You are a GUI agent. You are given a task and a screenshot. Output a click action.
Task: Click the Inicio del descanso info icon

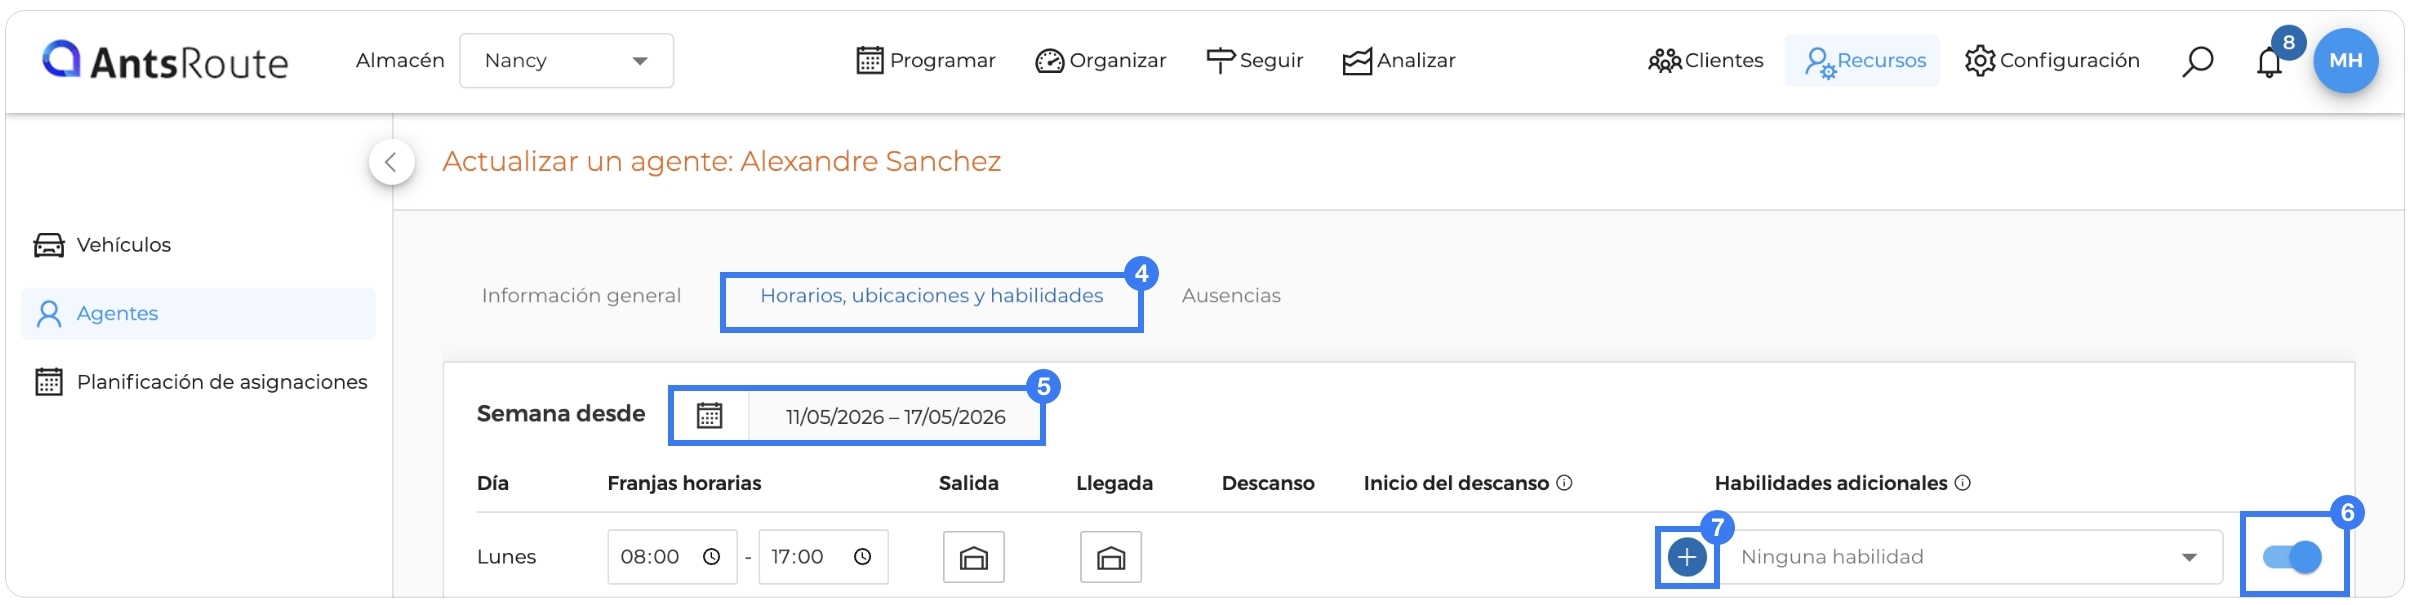point(1565,483)
